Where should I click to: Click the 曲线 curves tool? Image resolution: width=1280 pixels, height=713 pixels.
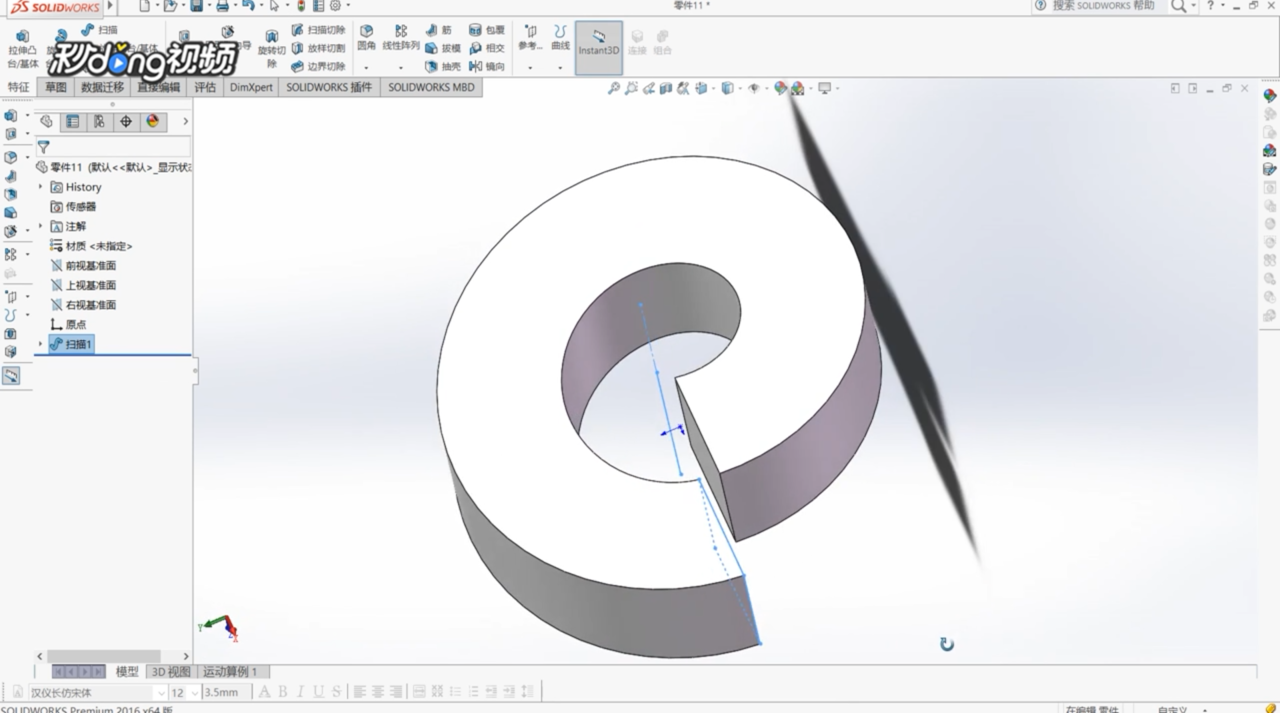click(560, 38)
